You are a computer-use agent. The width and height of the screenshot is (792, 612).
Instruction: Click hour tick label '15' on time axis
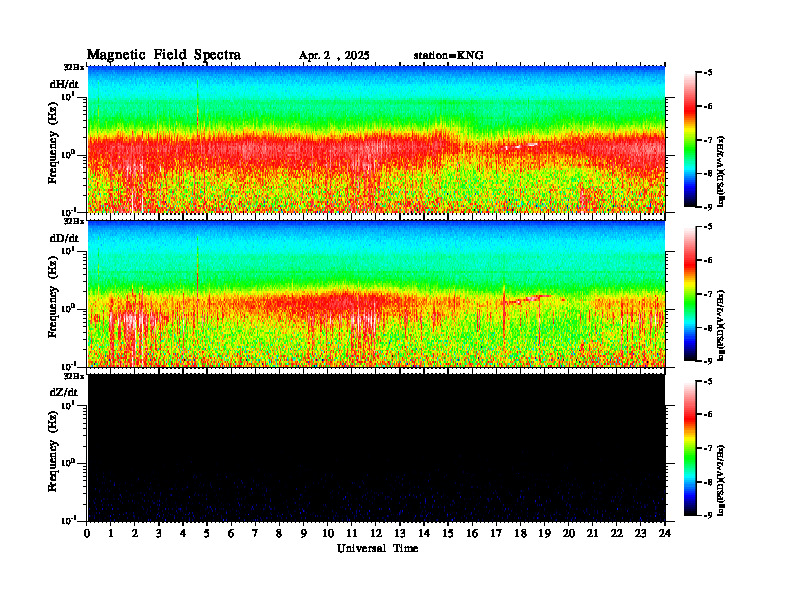pos(448,533)
